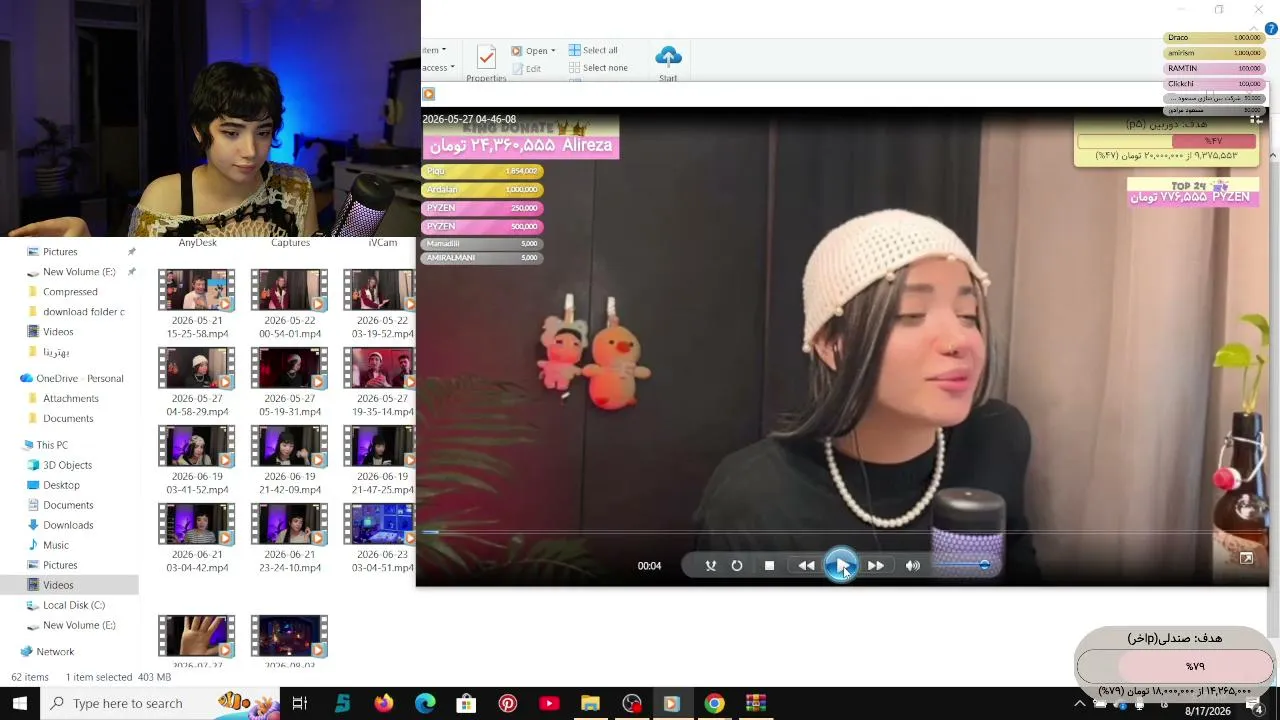Open Task View from taskbar
This screenshot has height=720, width=1280.
[x=299, y=703]
